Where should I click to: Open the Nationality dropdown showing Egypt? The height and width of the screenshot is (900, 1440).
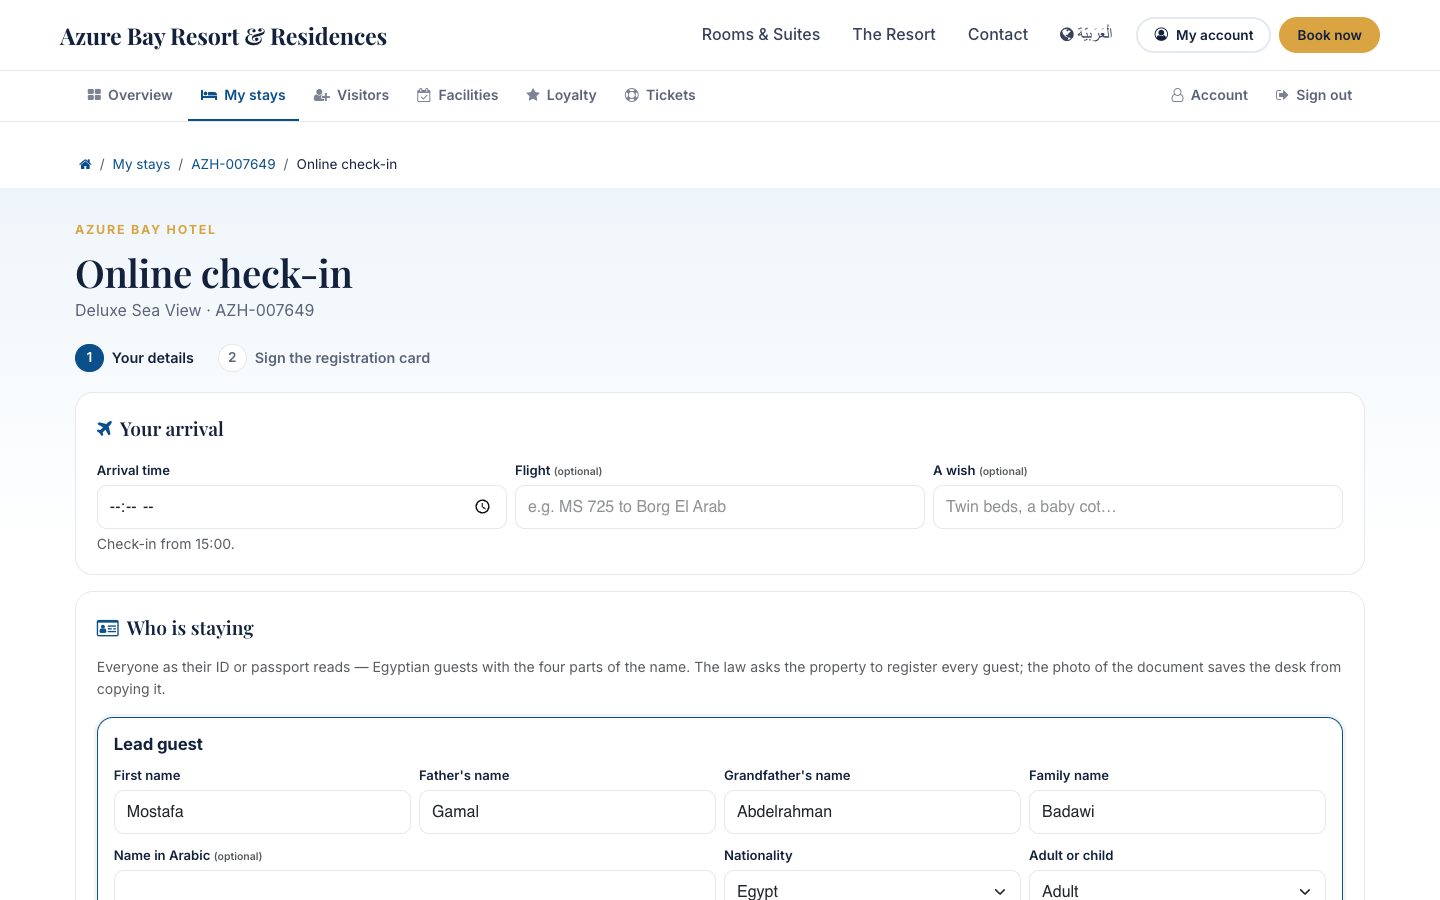[872, 890]
